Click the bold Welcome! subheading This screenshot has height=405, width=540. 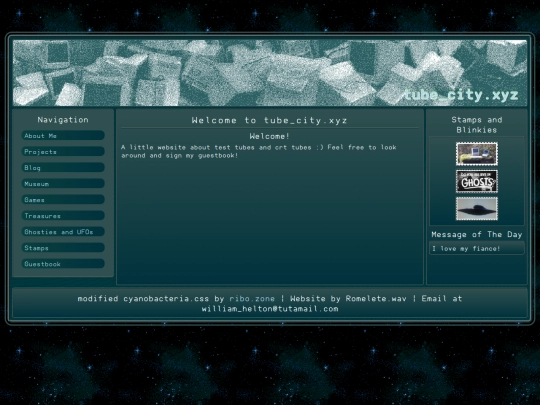point(269,136)
